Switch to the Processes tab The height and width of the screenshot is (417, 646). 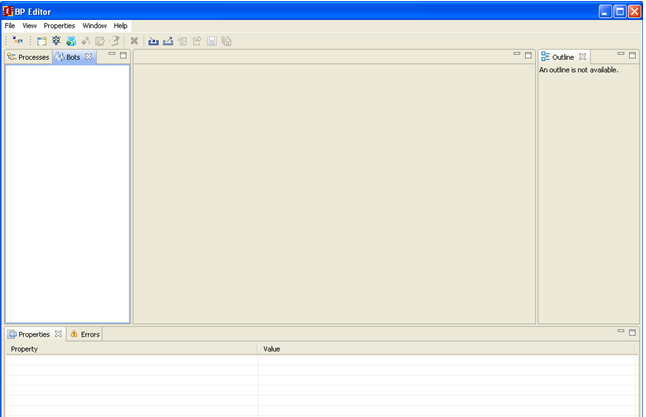click(x=28, y=57)
